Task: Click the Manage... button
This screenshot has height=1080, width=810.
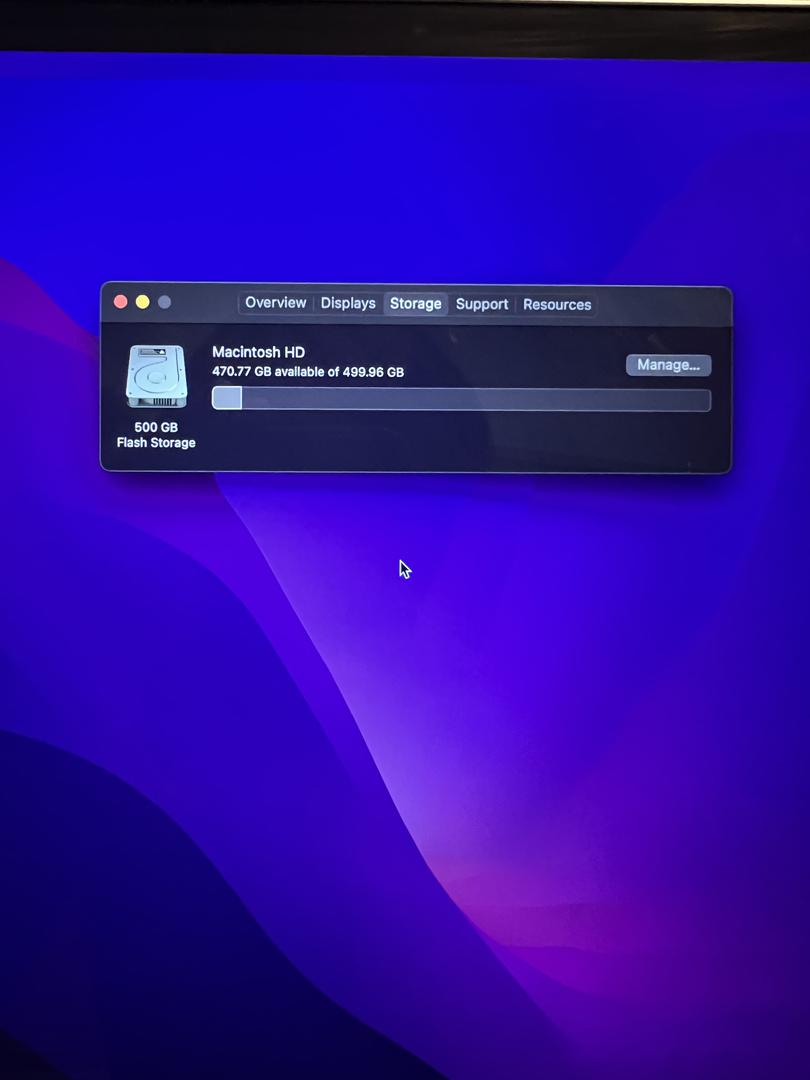Action: point(668,365)
